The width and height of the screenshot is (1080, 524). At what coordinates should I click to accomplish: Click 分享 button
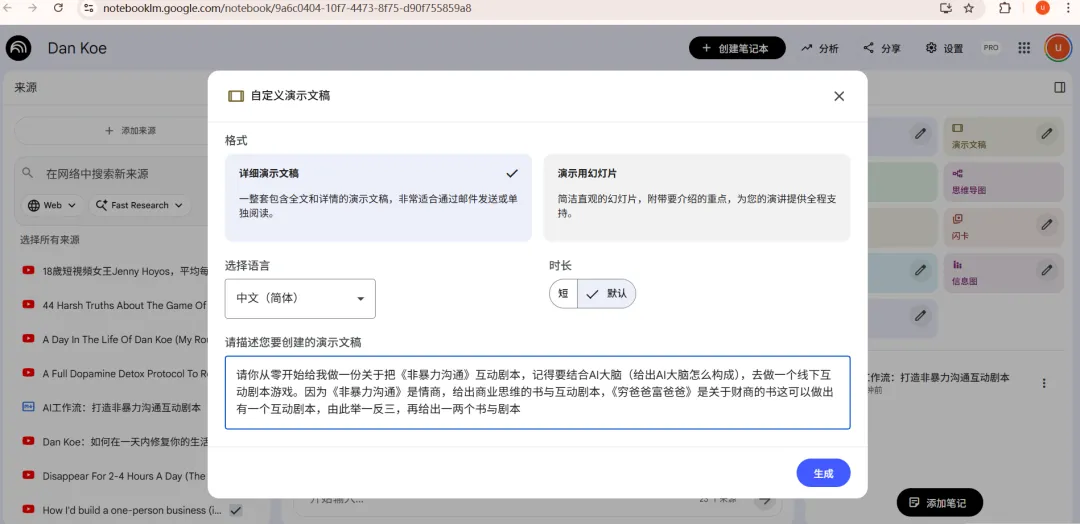882,48
